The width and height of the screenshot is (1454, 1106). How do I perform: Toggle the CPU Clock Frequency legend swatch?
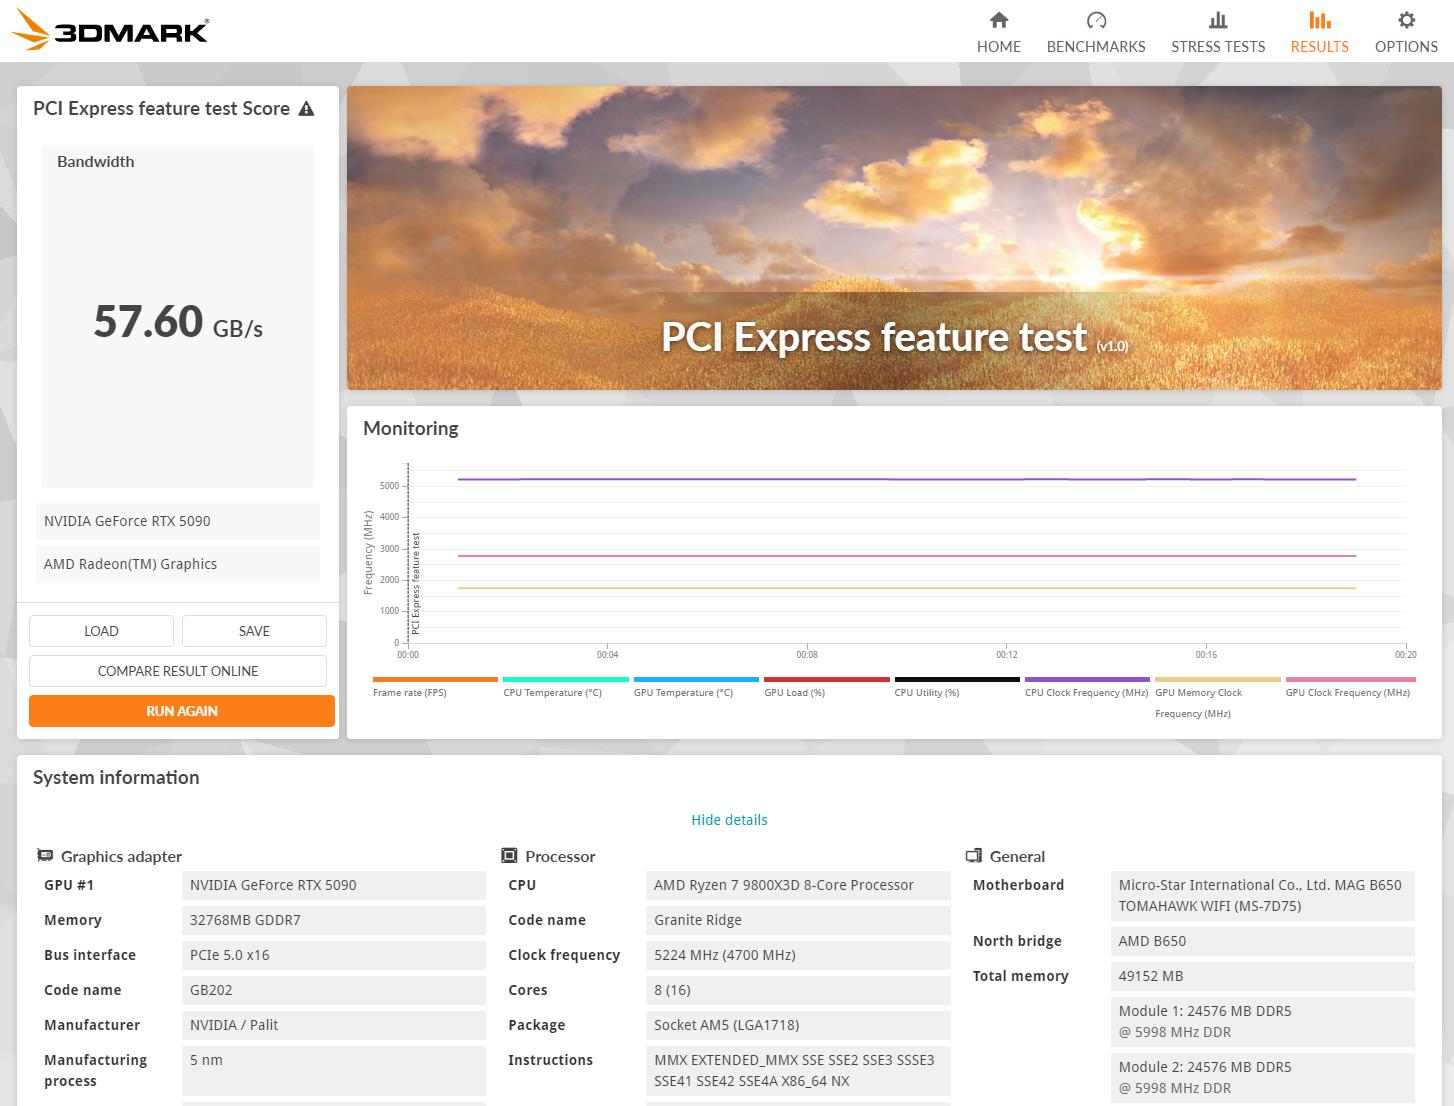tap(1087, 680)
